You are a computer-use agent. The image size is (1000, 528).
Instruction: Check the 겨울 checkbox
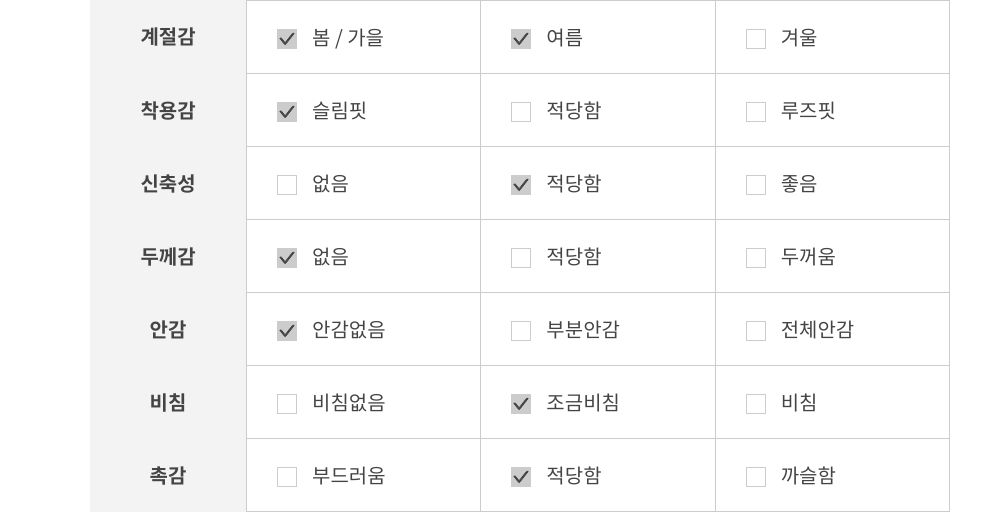pyautogui.click(x=756, y=39)
